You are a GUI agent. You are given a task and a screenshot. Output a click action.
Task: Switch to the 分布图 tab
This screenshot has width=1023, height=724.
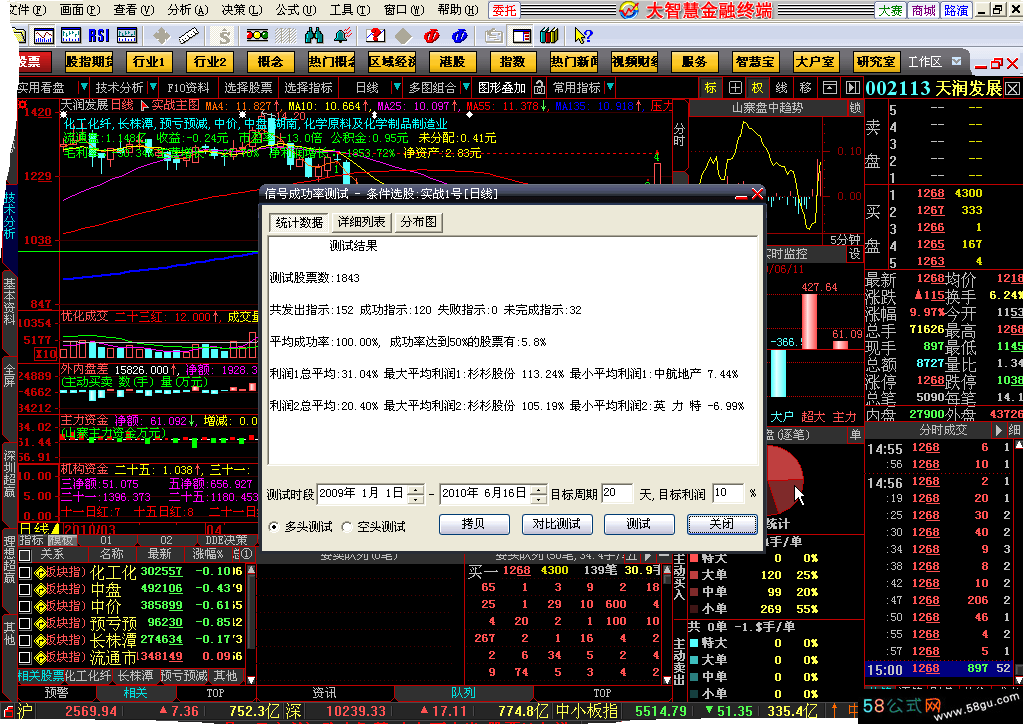pos(418,222)
